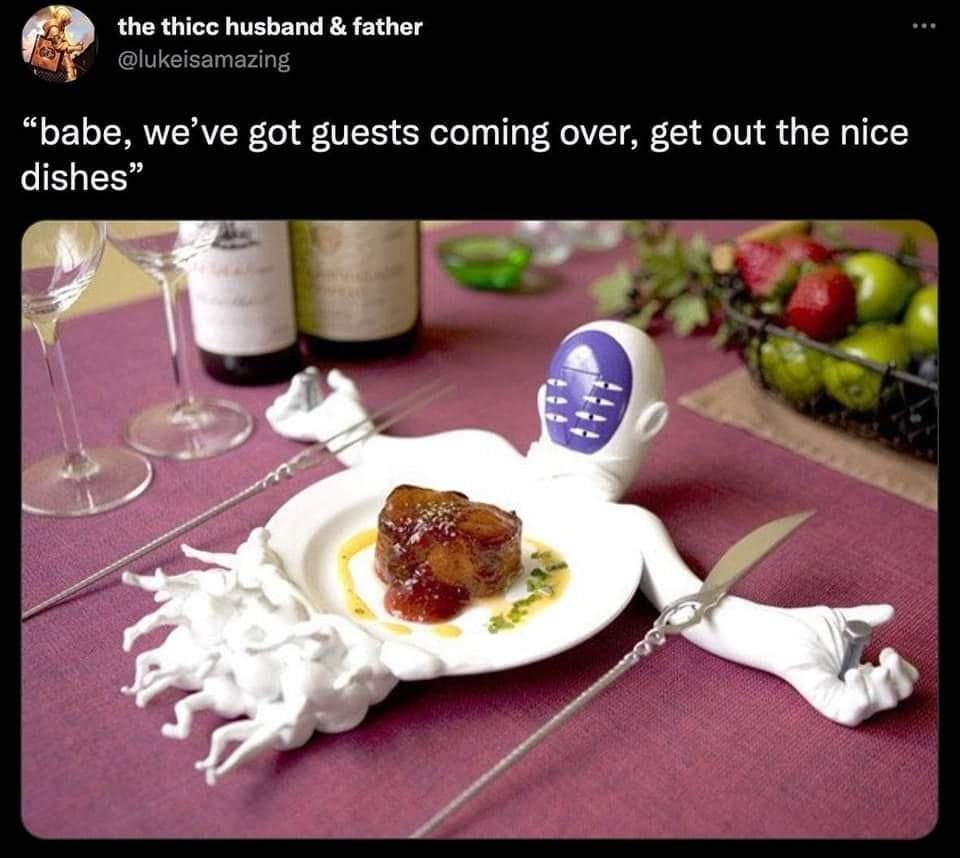Click the glazed meat on the plate in photo

click(447, 548)
